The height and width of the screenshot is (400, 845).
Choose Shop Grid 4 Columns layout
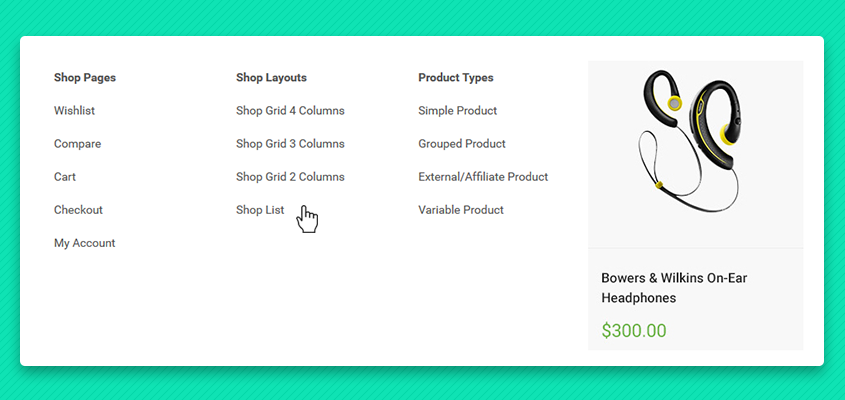290,111
